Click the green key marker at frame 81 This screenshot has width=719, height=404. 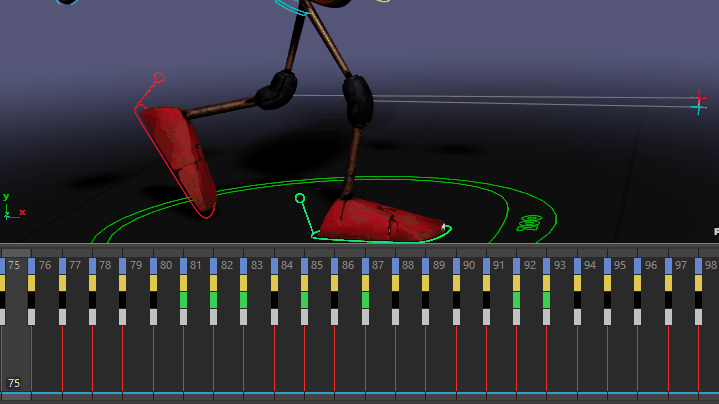[183, 300]
